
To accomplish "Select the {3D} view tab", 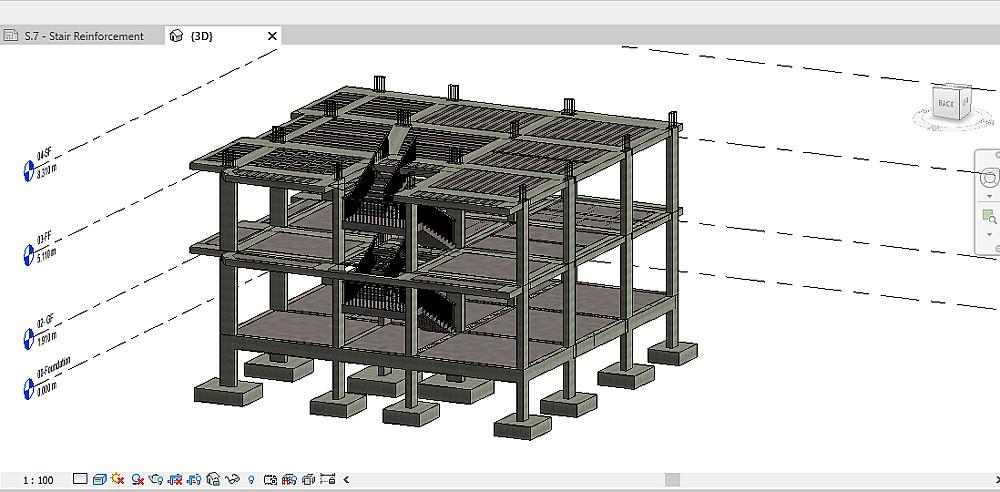I will [x=202, y=36].
